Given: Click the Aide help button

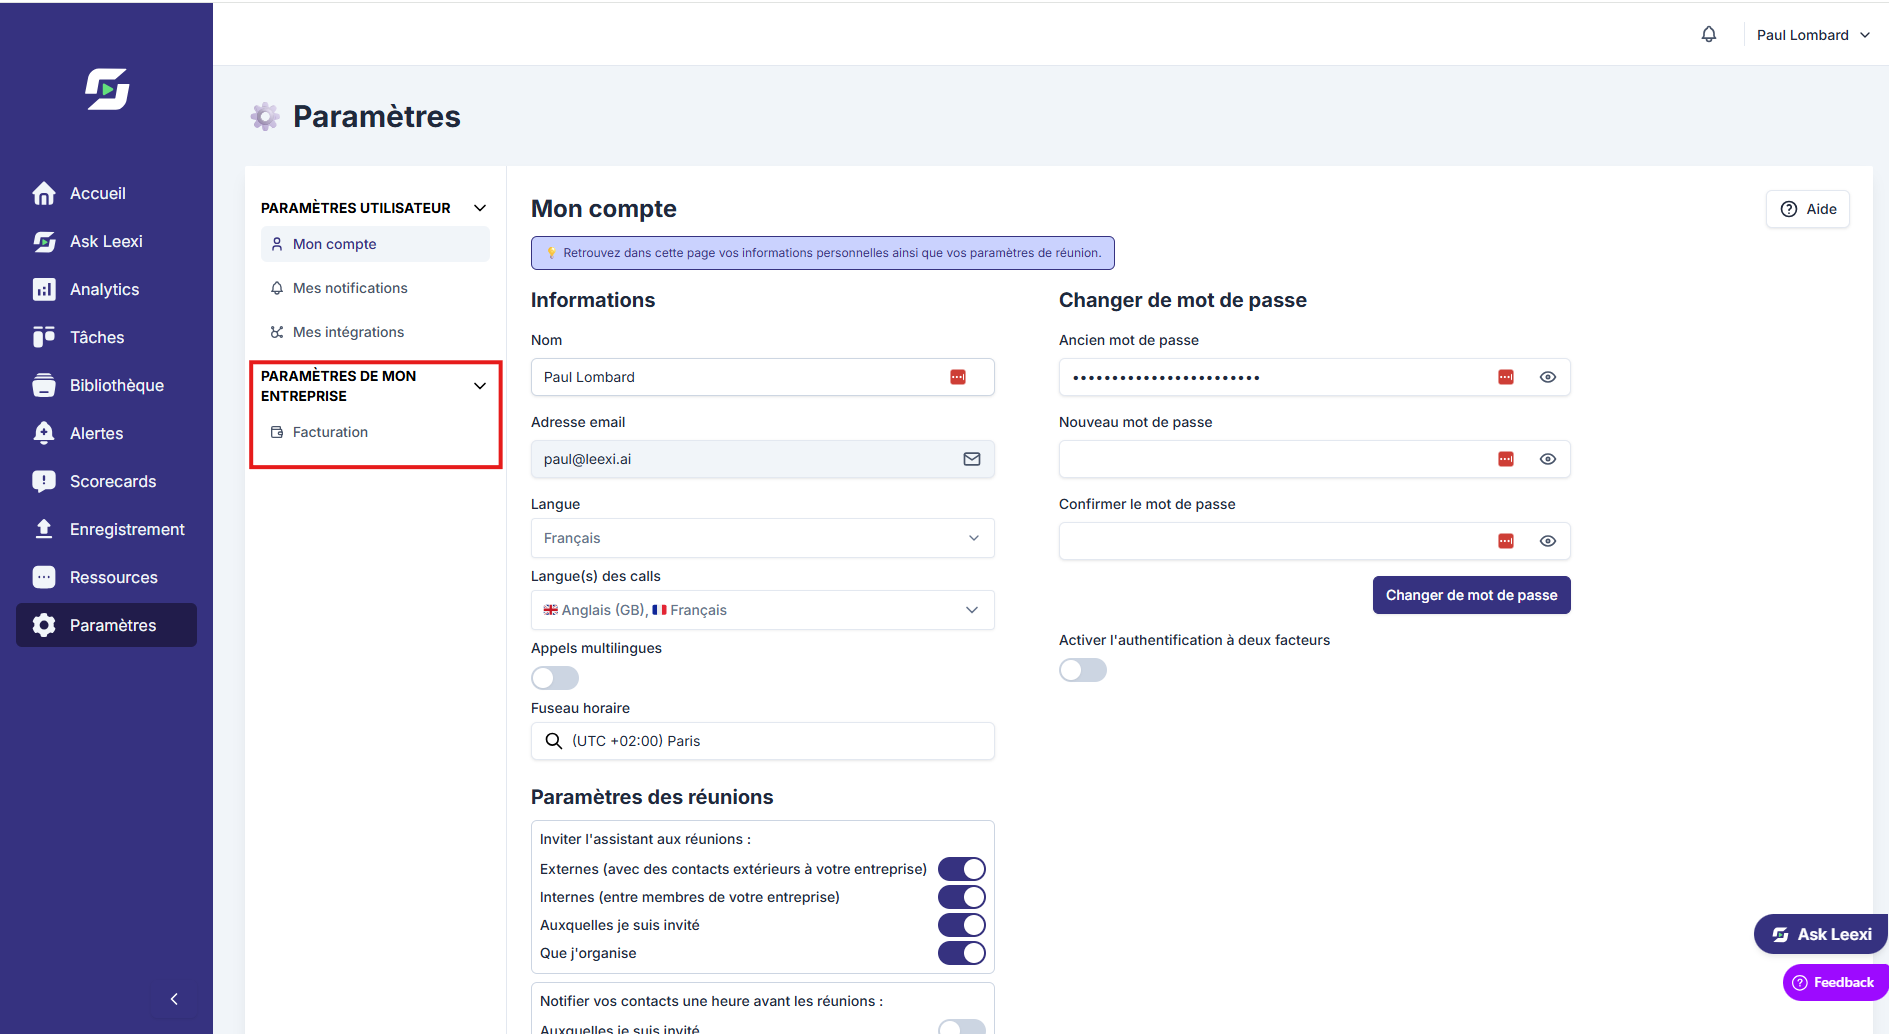Looking at the screenshot, I should pyautogui.click(x=1808, y=209).
